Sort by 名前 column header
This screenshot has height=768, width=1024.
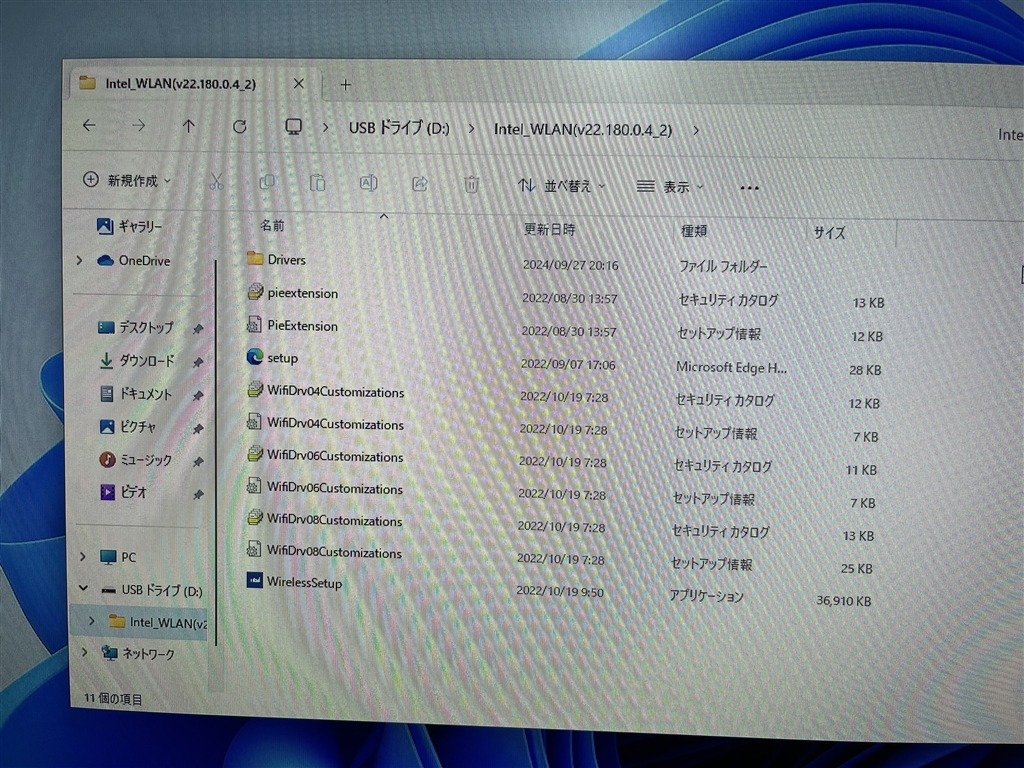click(272, 225)
